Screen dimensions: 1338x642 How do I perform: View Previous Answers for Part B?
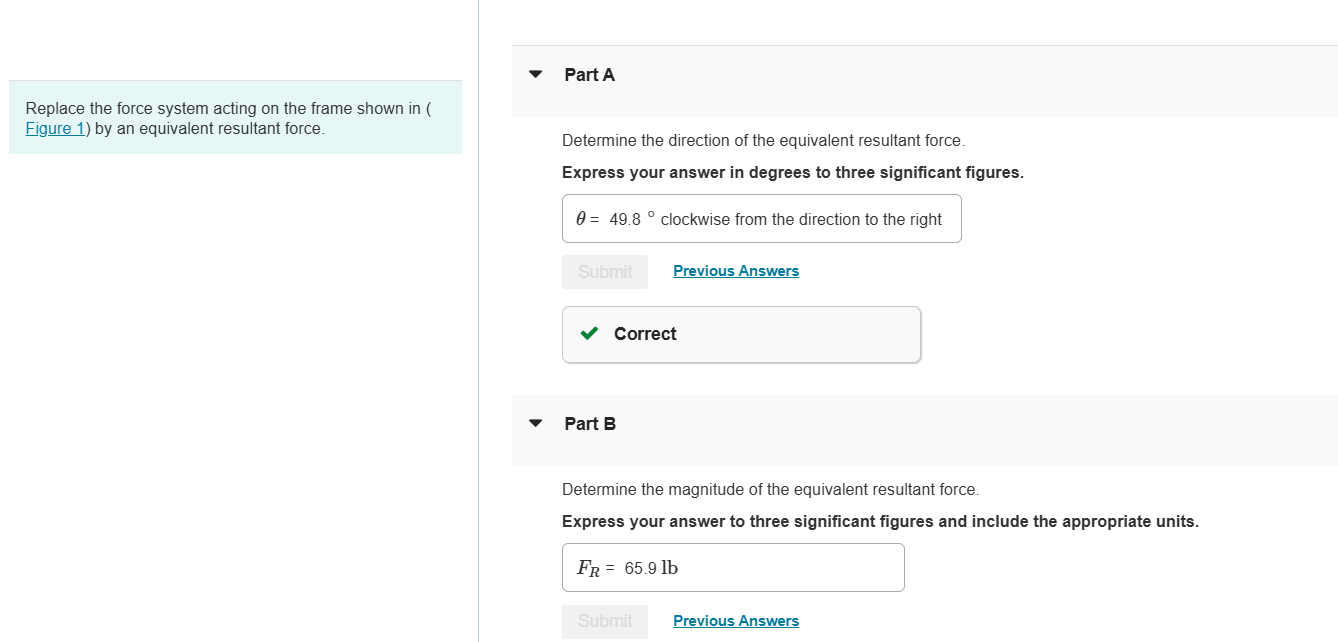pyautogui.click(x=736, y=620)
